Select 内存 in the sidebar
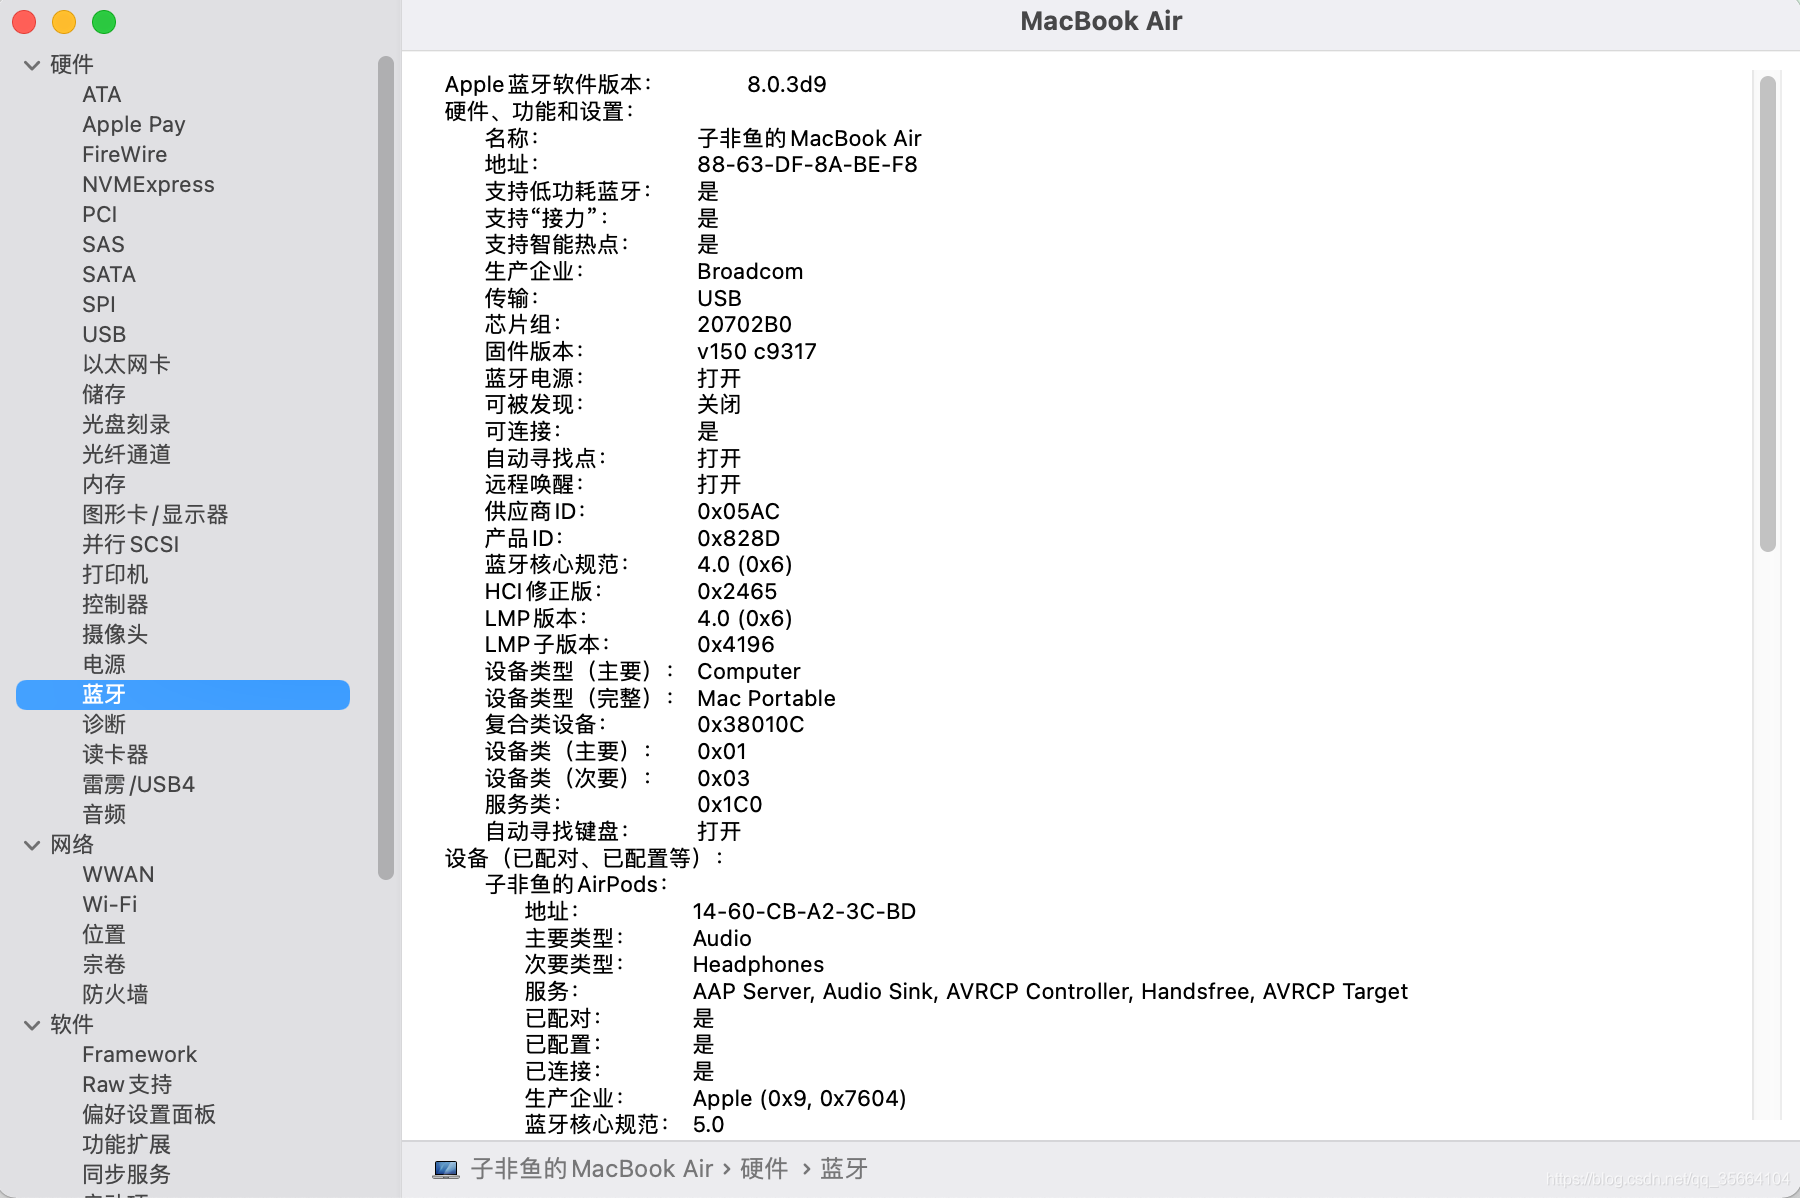 pos(104,485)
